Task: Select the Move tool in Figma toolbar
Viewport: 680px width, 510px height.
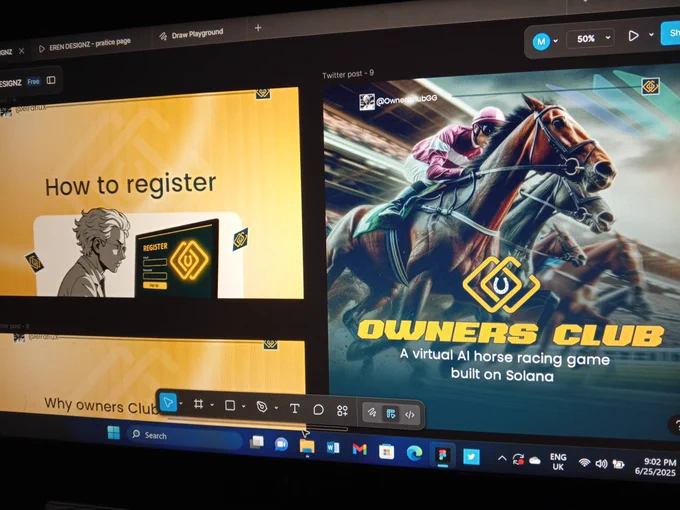Action: tap(168, 403)
